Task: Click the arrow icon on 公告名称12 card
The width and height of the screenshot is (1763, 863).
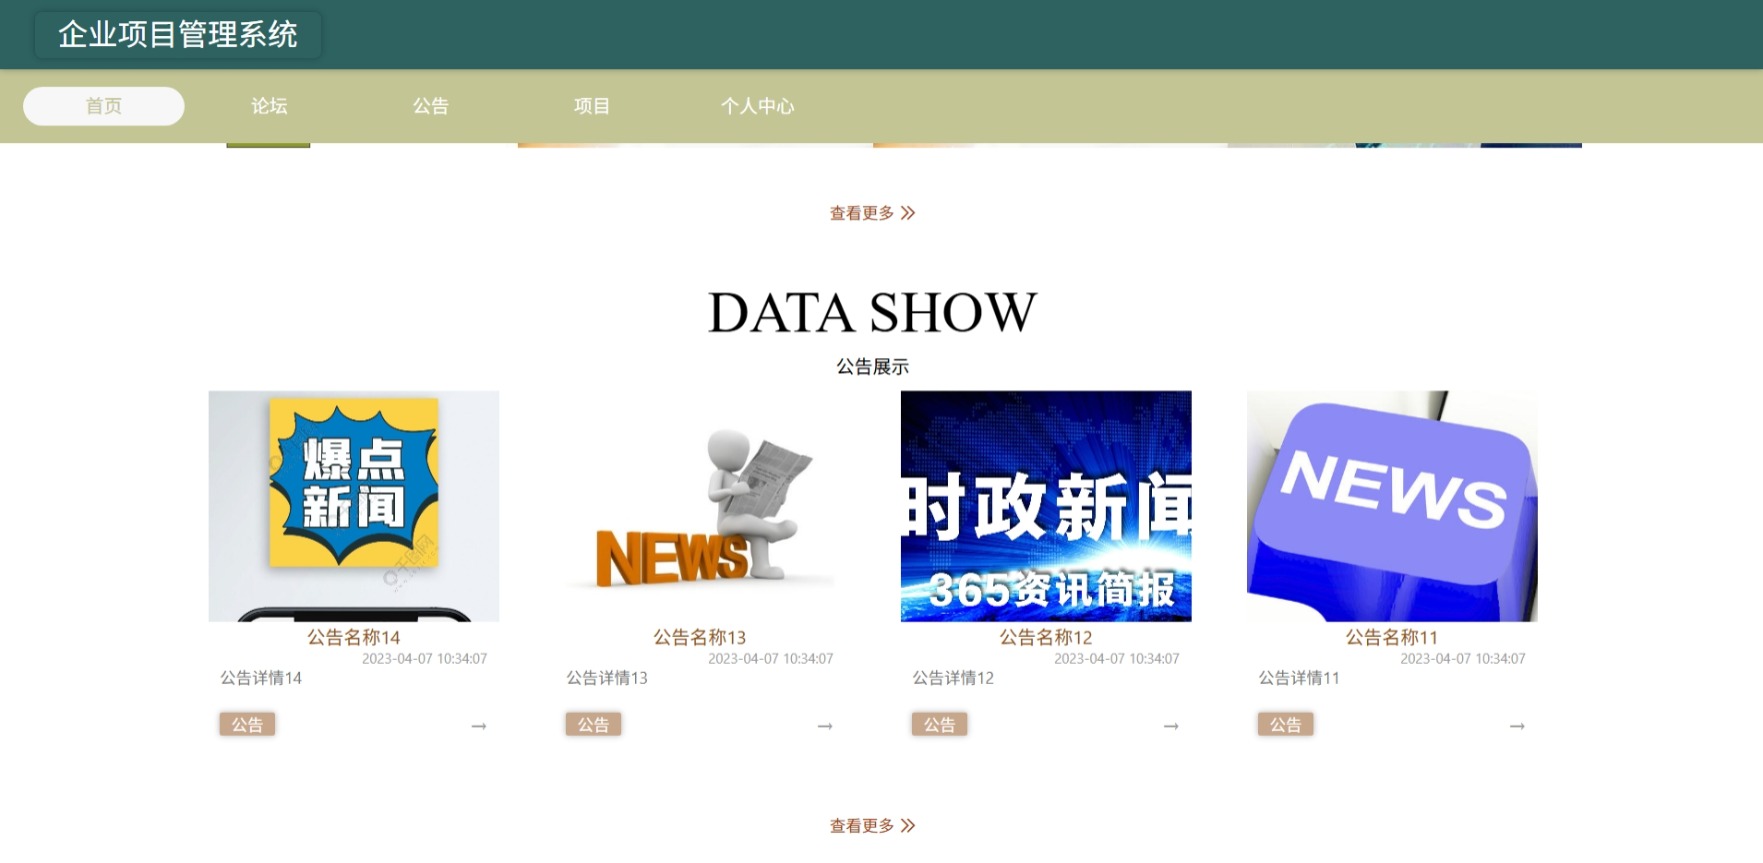Action: coord(1171,726)
